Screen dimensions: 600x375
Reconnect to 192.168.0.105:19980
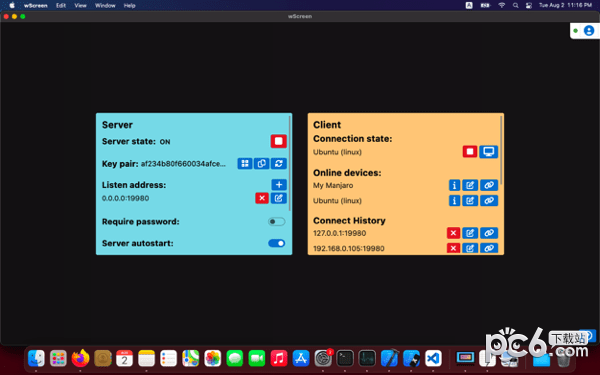click(489, 248)
